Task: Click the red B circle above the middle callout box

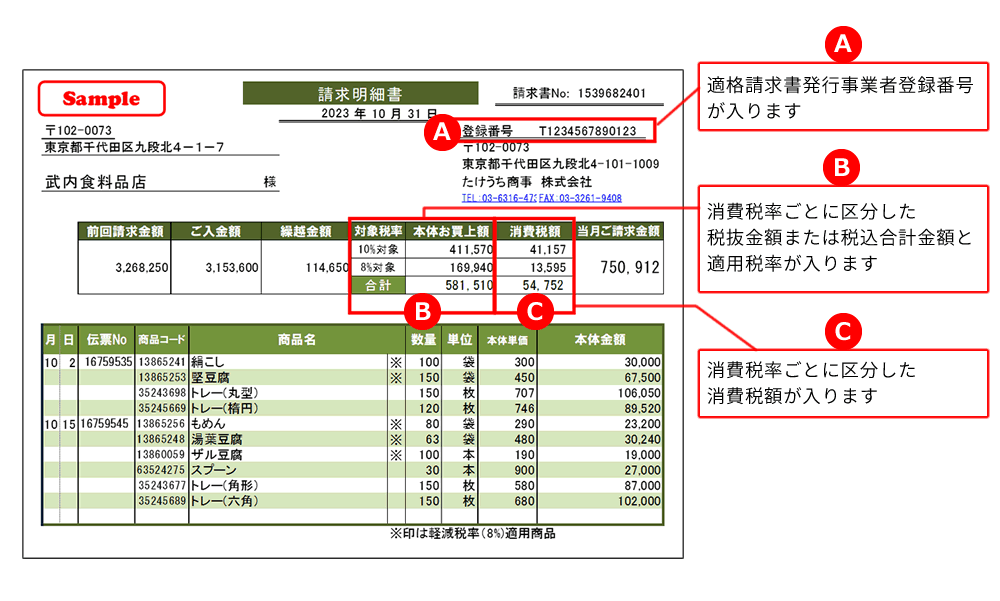Action: [x=842, y=168]
